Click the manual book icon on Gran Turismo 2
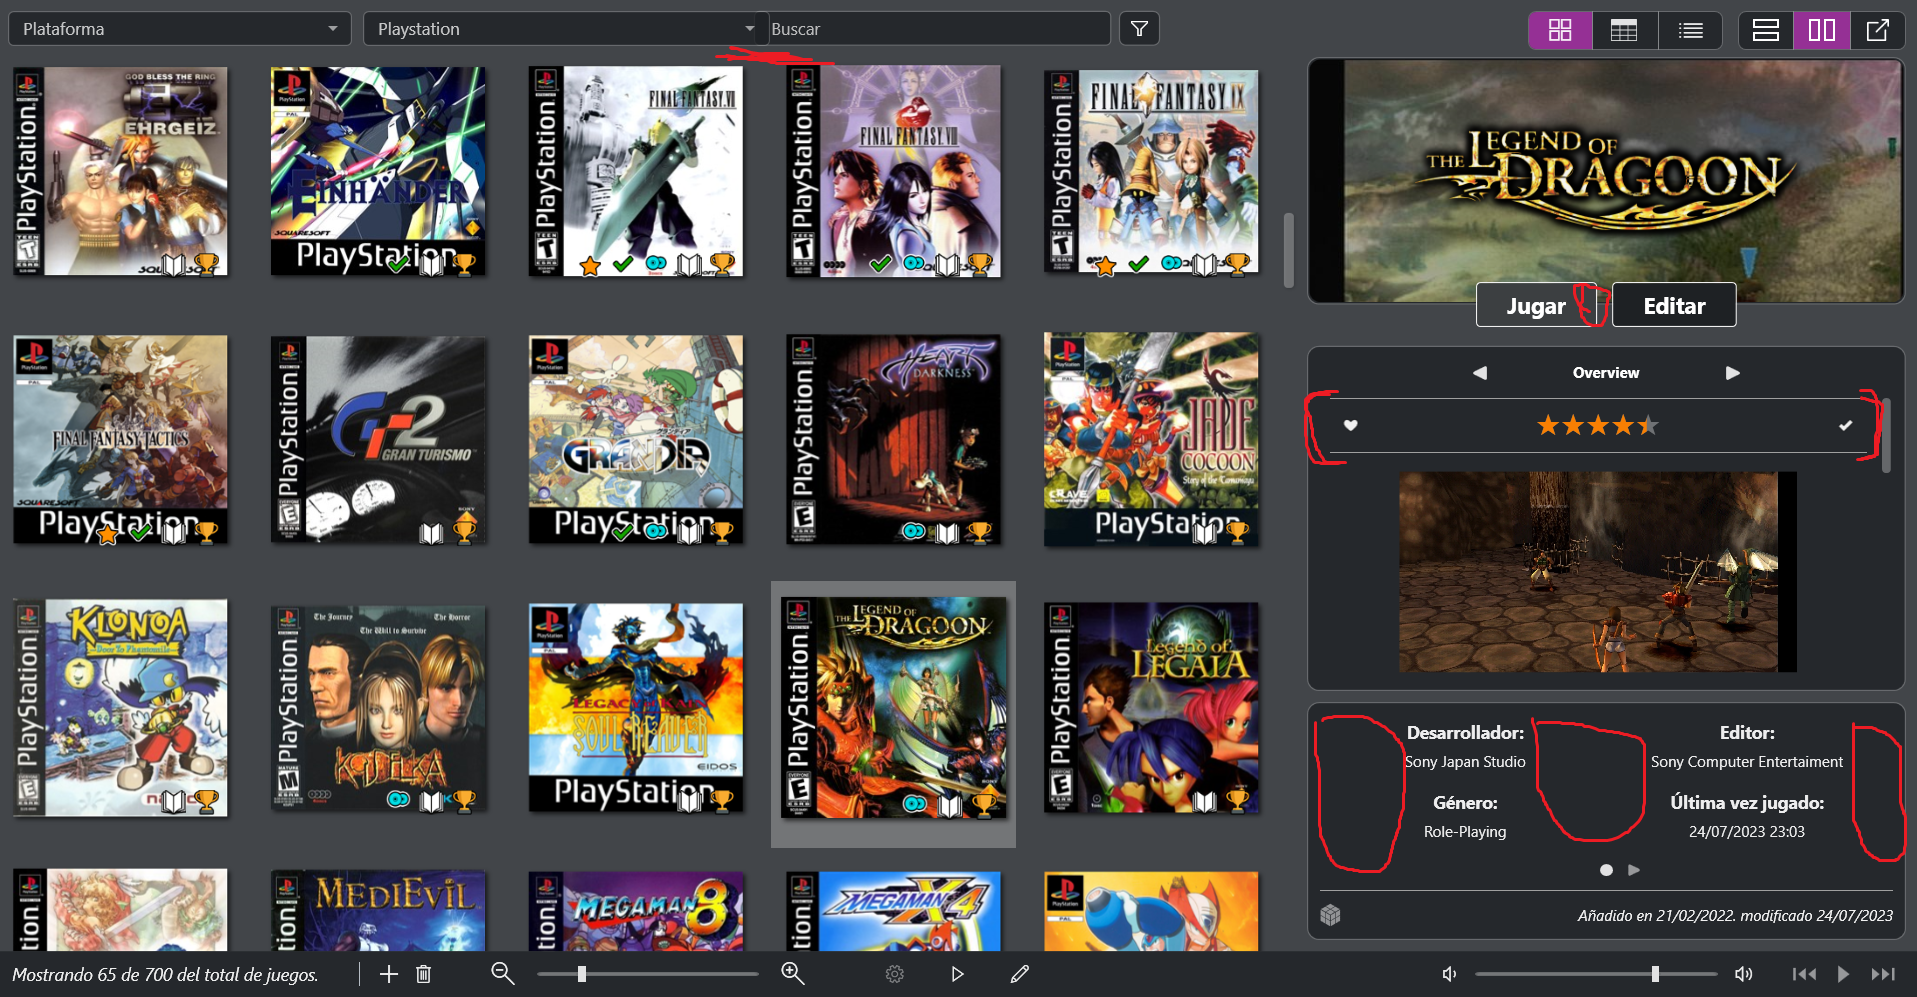 pyautogui.click(x=431, y=534)
